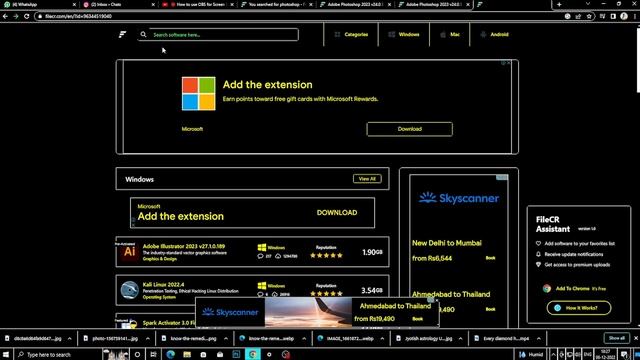
Task: Bookmark this page with star icon
Action: click(589, 16)
